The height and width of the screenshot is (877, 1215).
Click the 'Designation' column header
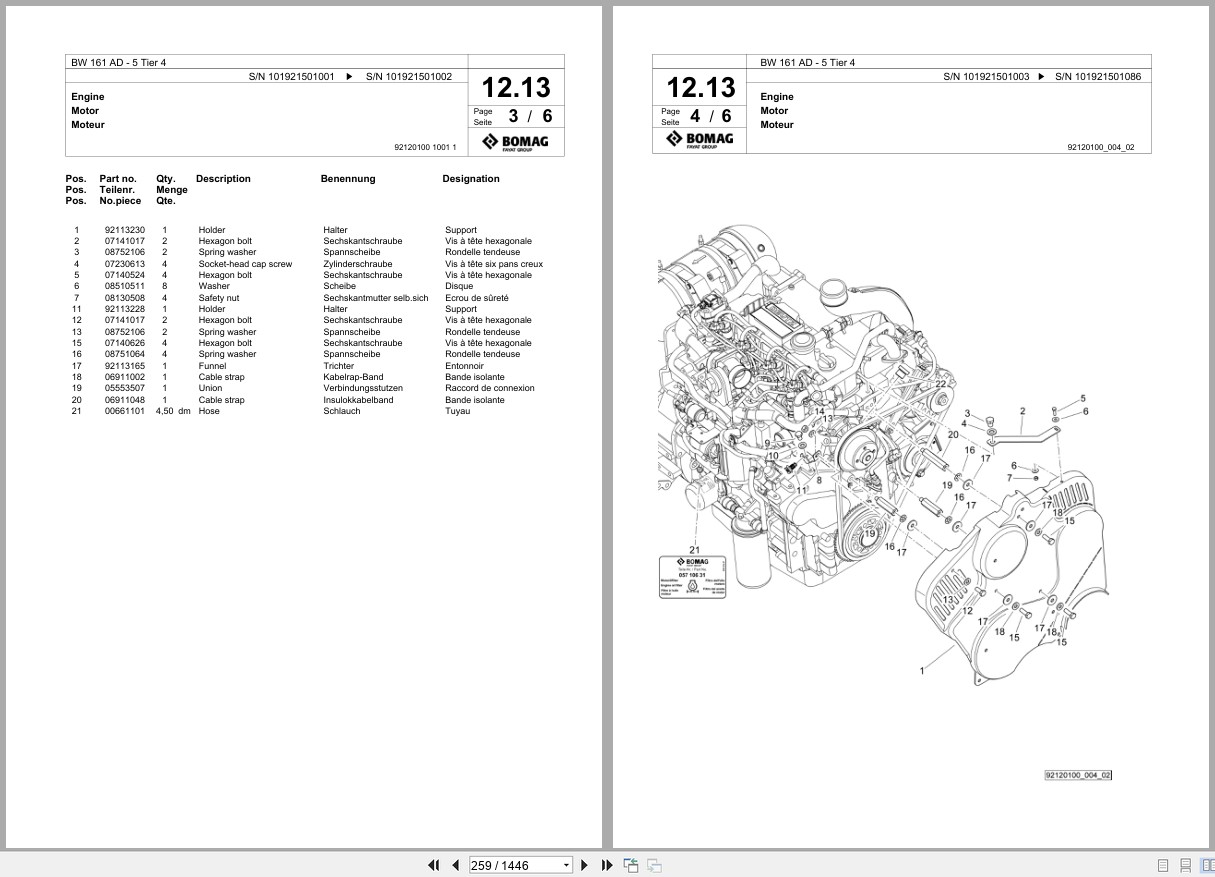point(471,179)
